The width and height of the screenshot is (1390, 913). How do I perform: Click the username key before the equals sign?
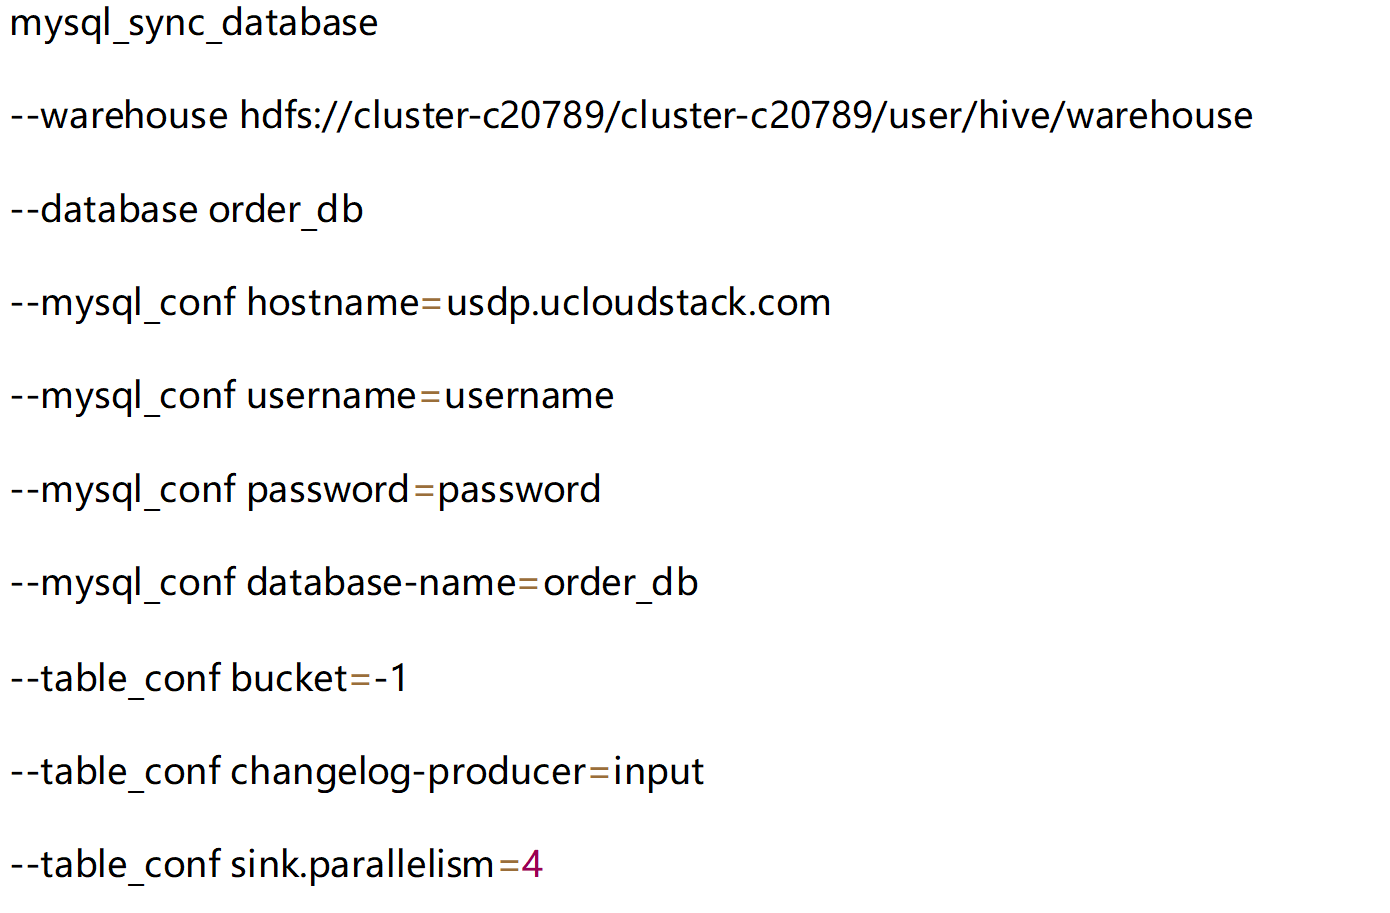pos(331,397)
